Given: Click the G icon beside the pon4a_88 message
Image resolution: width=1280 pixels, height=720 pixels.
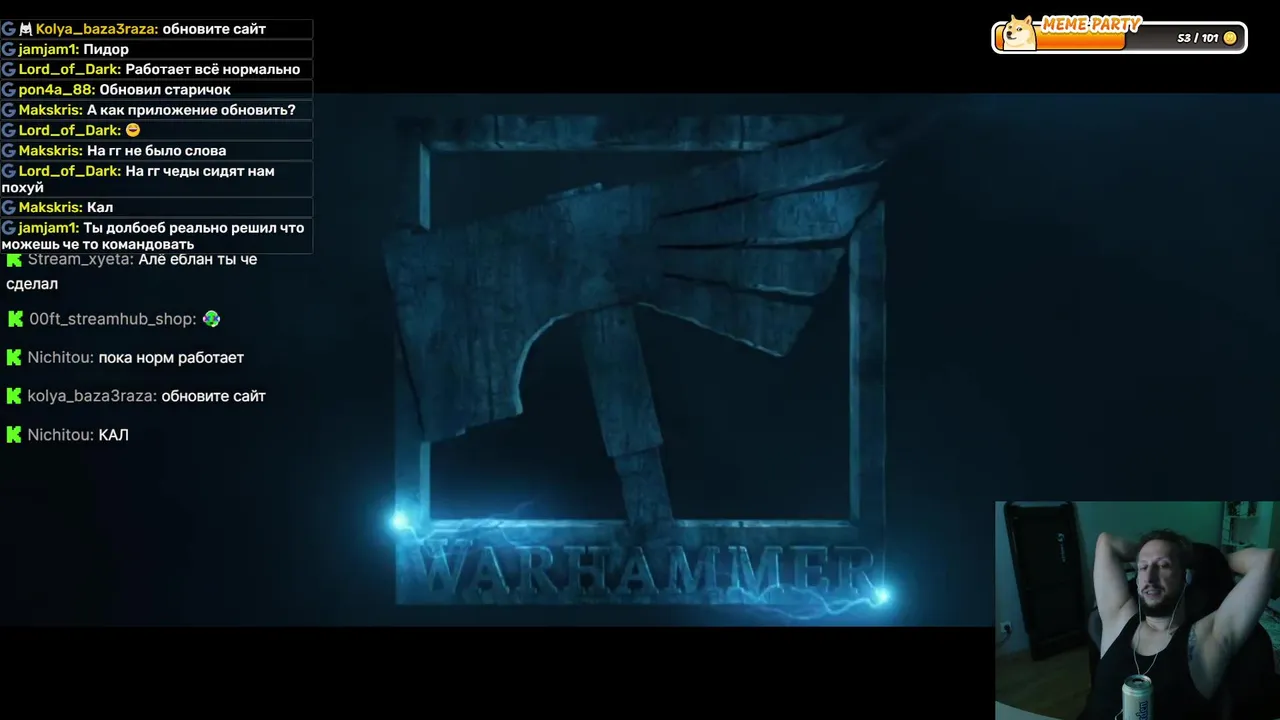Looking at the screenshot, I should 8,89.
